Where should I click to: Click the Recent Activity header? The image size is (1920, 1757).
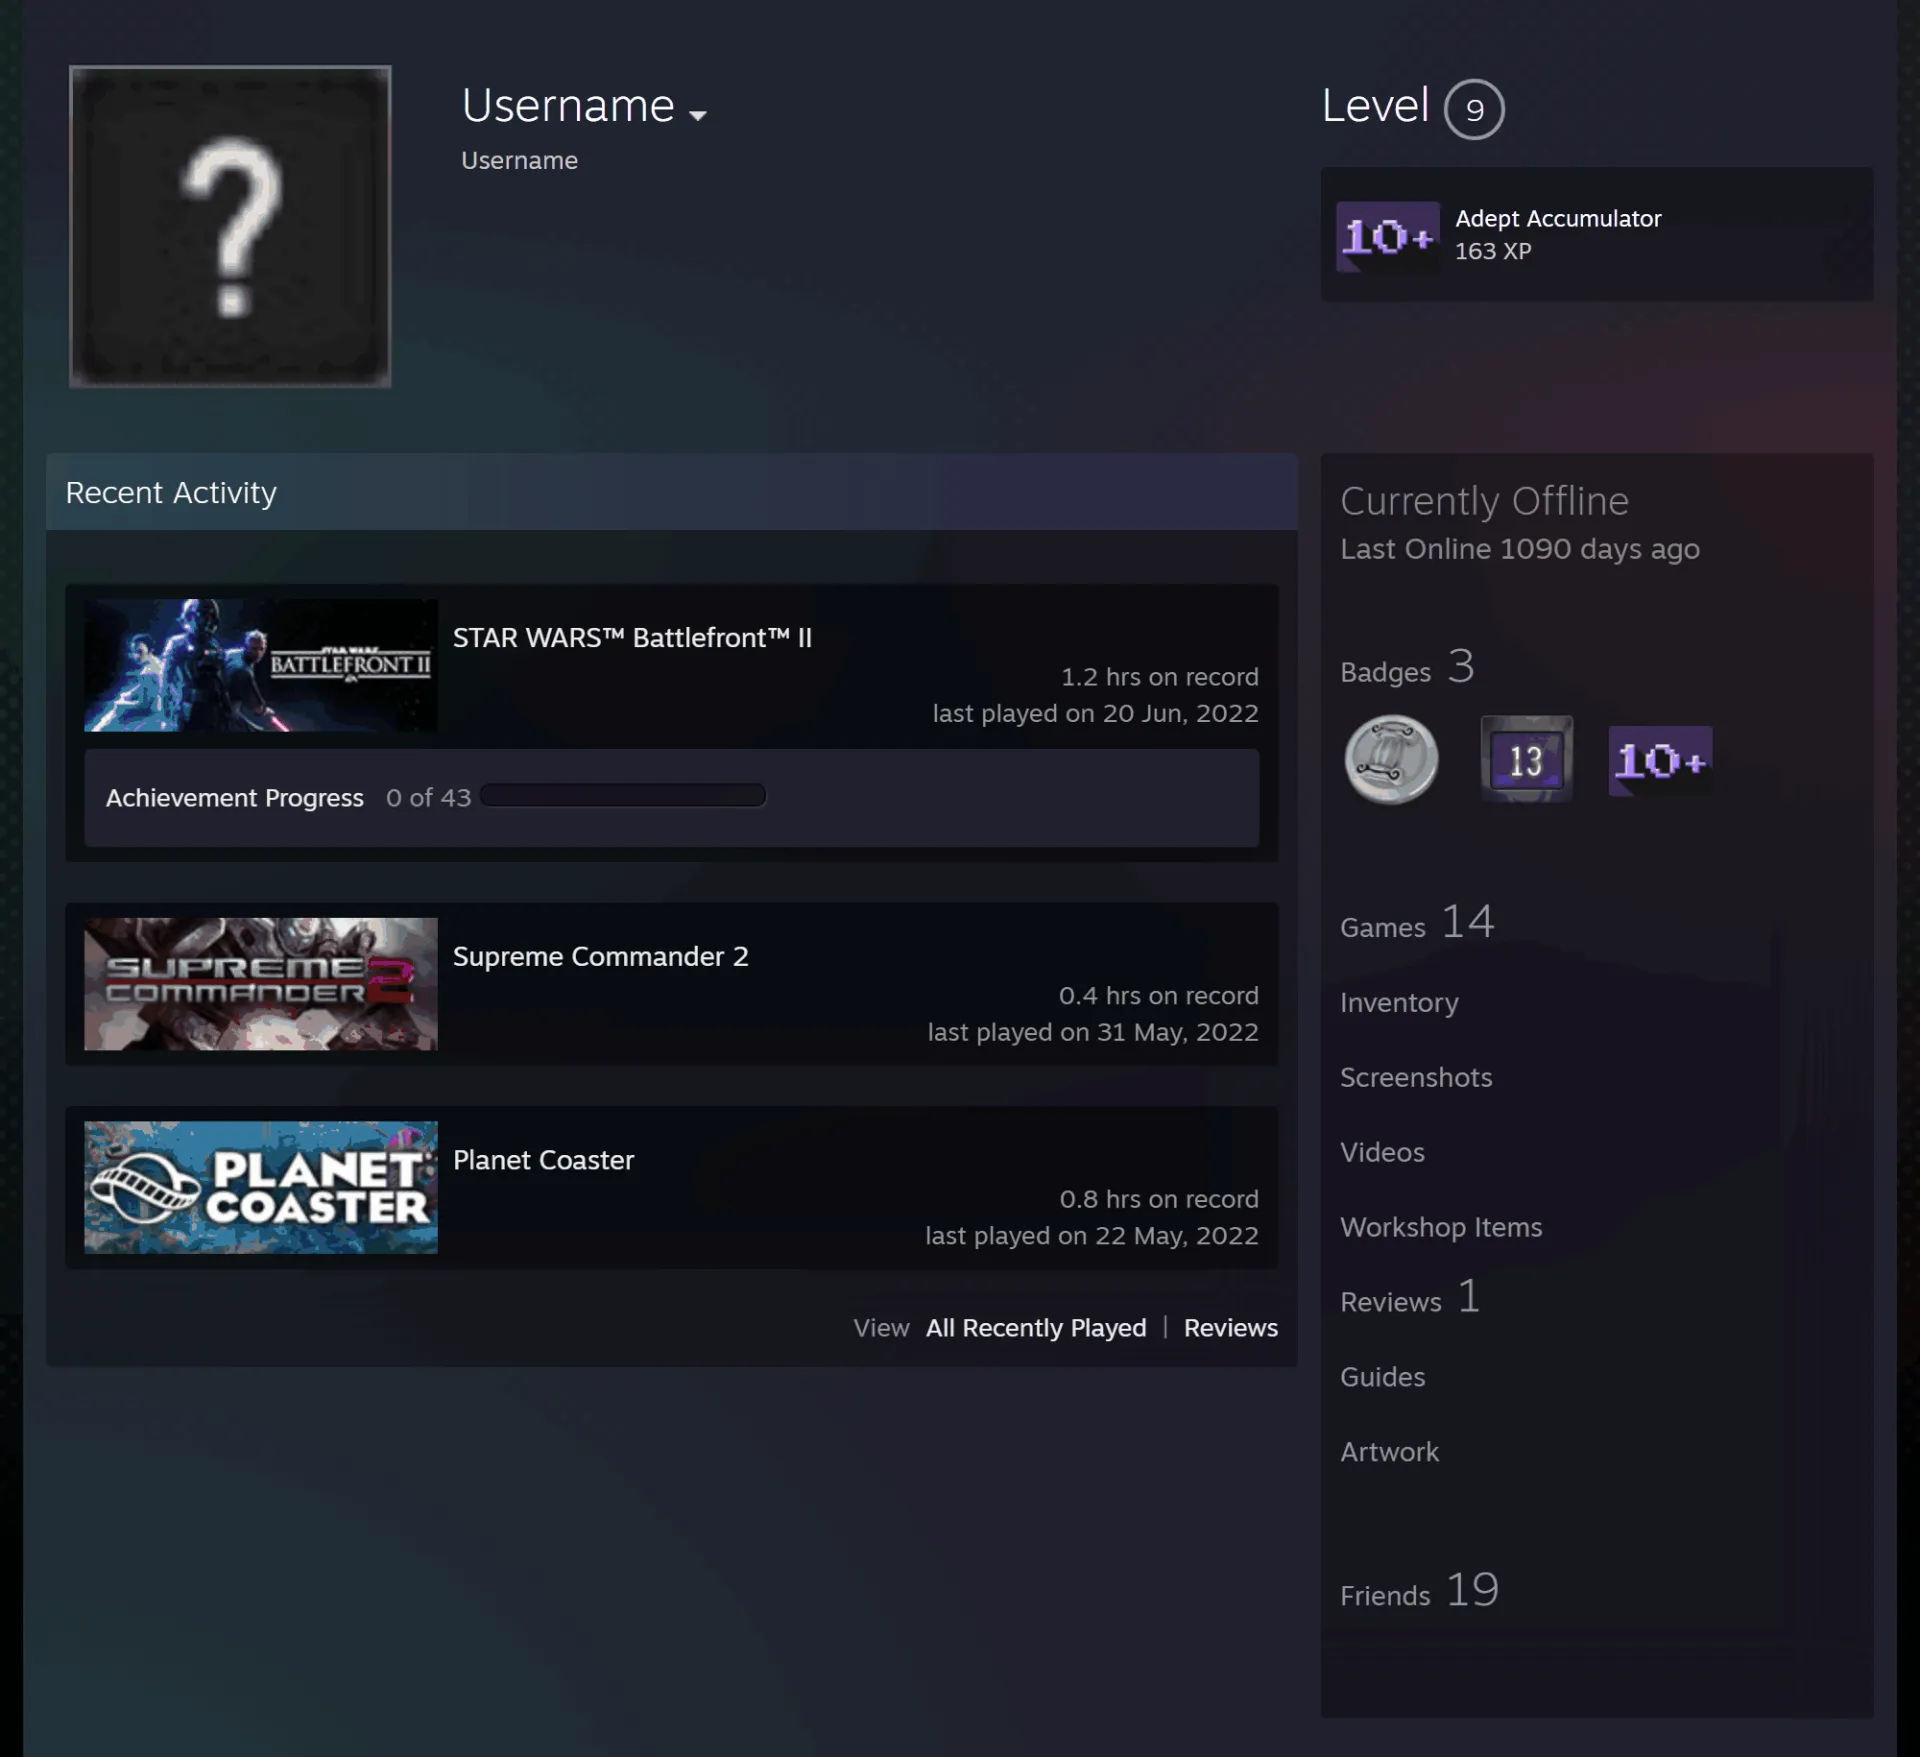pos(672,492)
